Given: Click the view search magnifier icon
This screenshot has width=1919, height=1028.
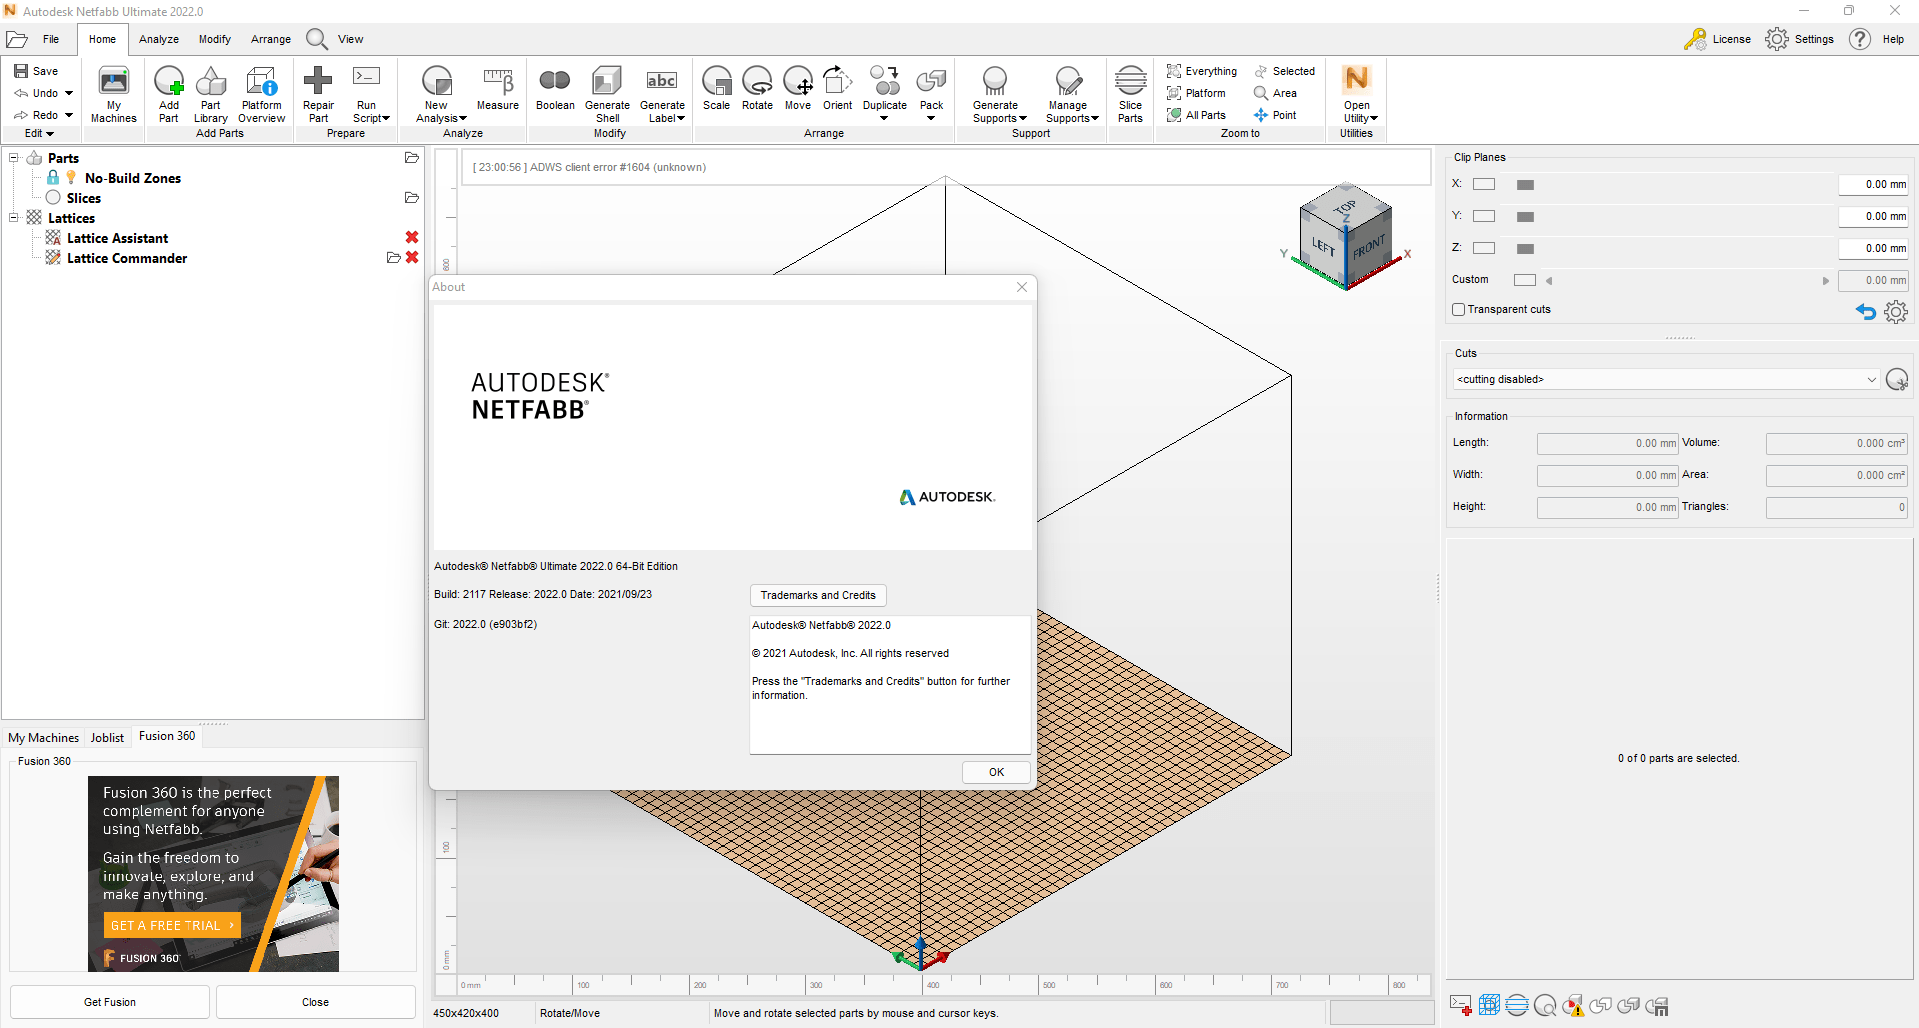Looking at the screenshot, I should pos(317,39).
